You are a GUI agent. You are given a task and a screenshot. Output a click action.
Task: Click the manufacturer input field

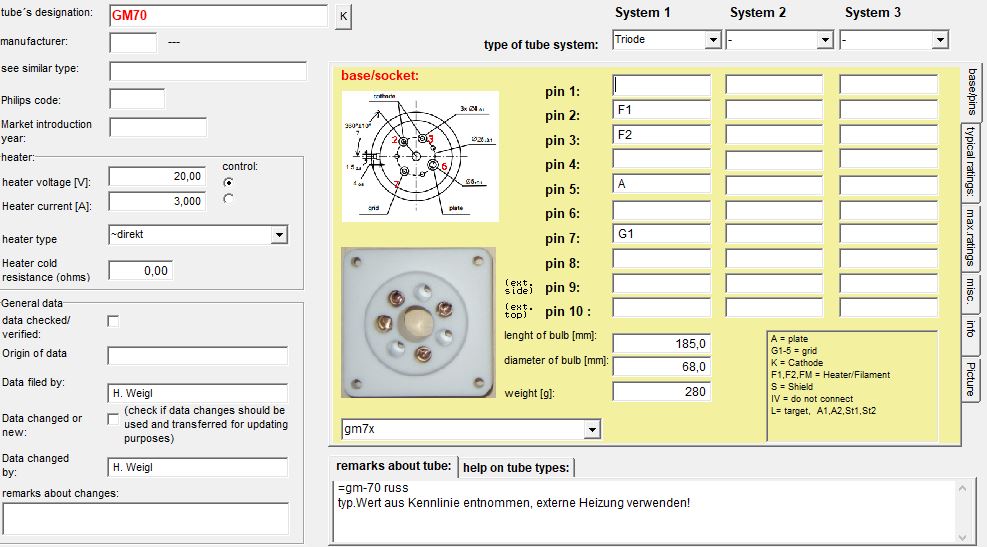[x=133, y=42]
